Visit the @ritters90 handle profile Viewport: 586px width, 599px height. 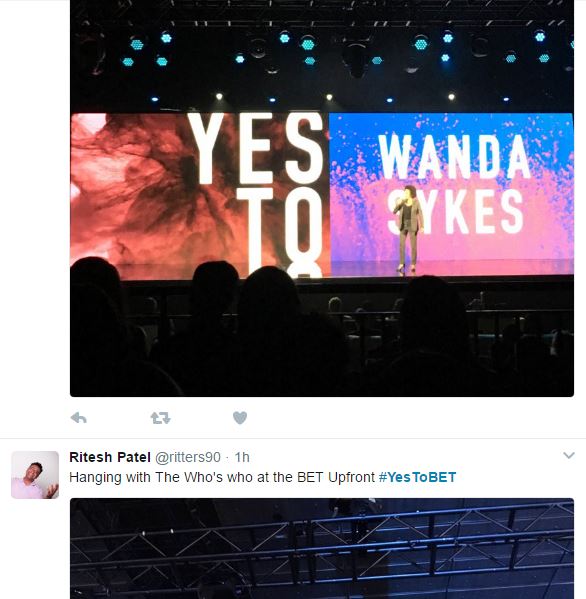pos(188,457)
